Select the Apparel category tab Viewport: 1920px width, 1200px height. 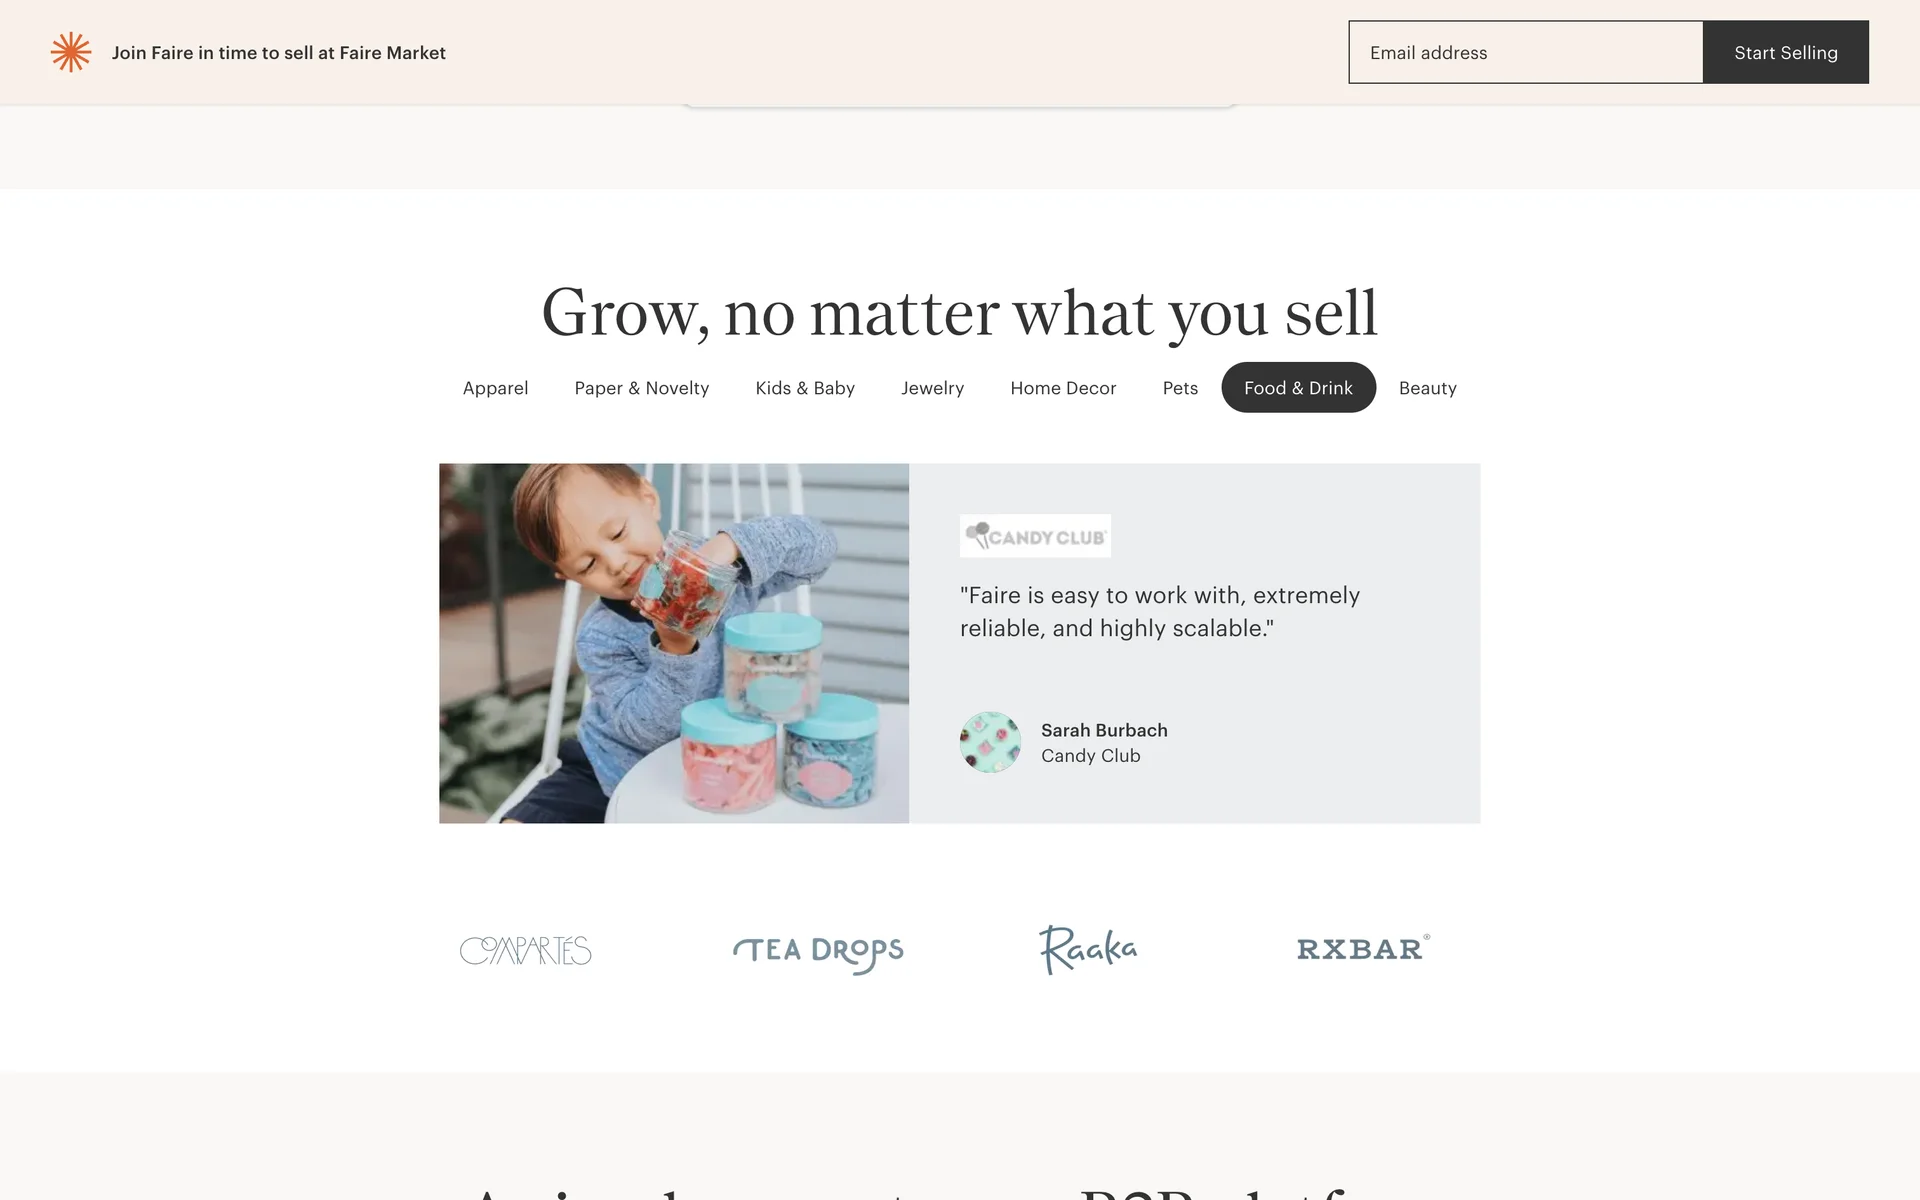click(495, 388)
